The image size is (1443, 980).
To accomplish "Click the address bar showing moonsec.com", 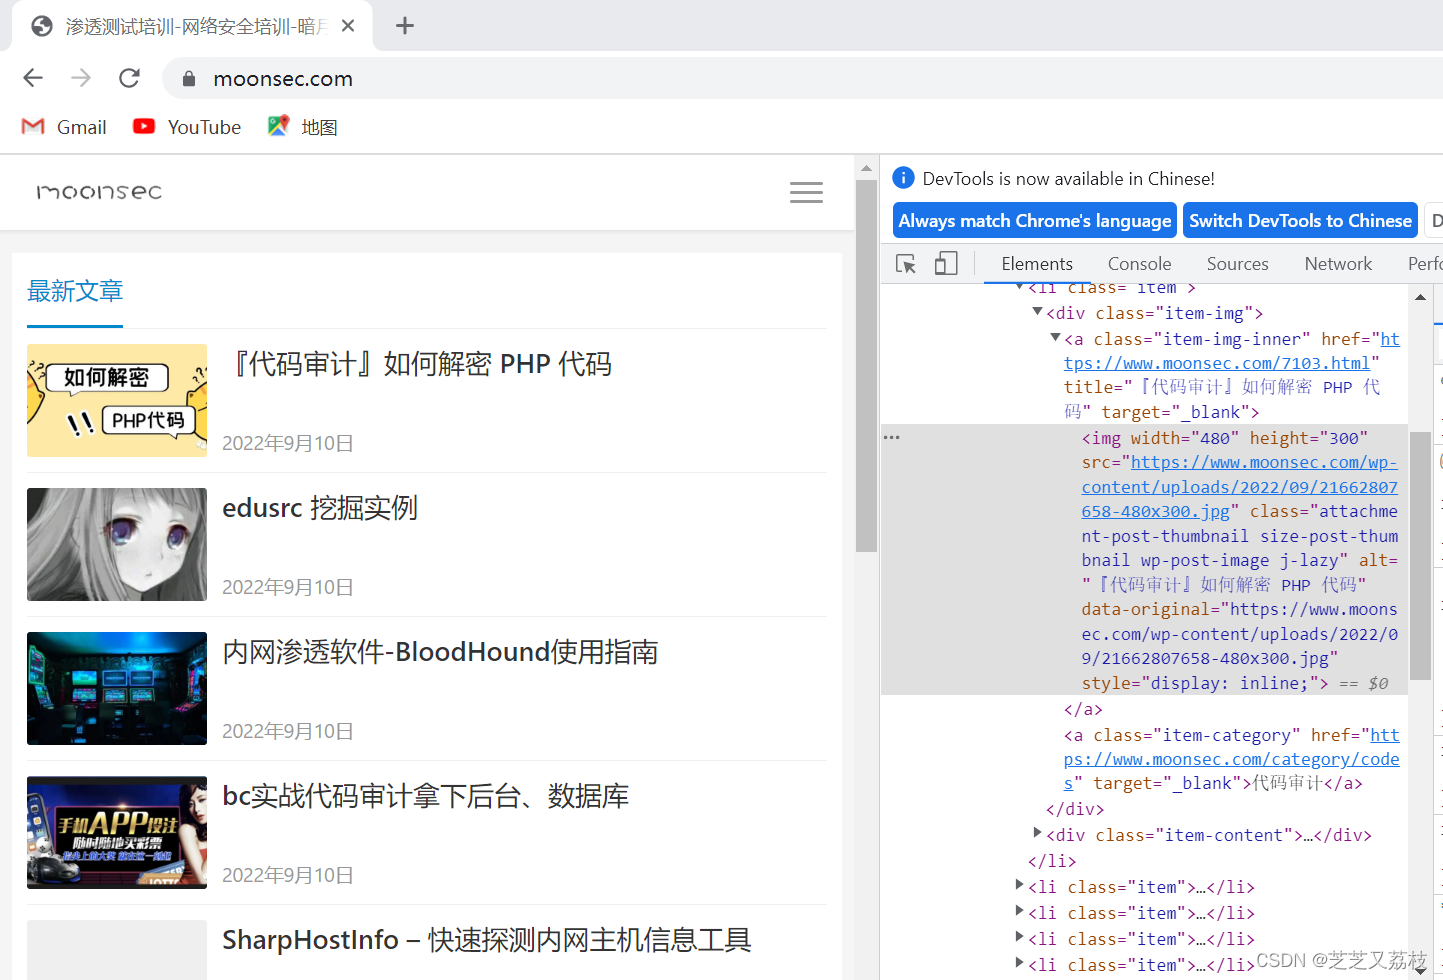I will (800, 78).
